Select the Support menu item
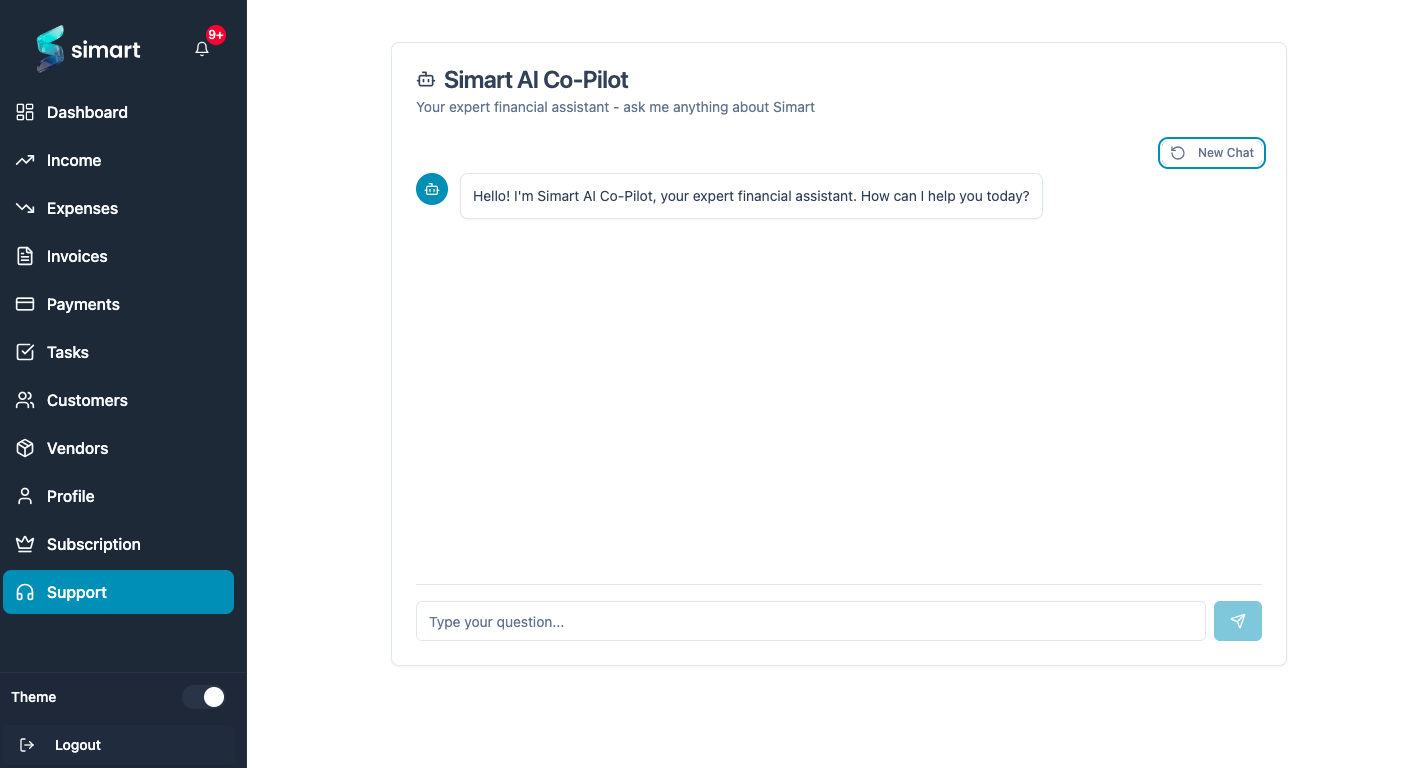The image size is (1408, 768). pos(77,592)
